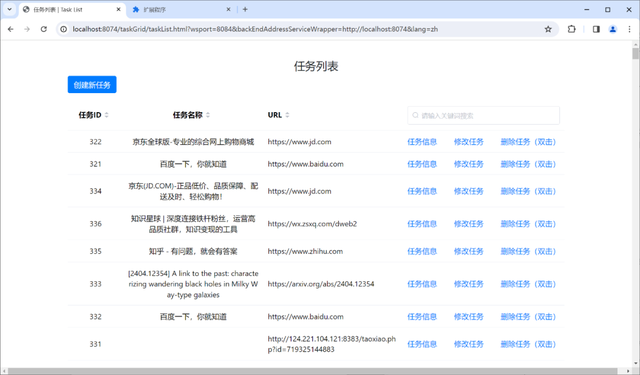Select the 知识星球 task name cell

[193, 224]
